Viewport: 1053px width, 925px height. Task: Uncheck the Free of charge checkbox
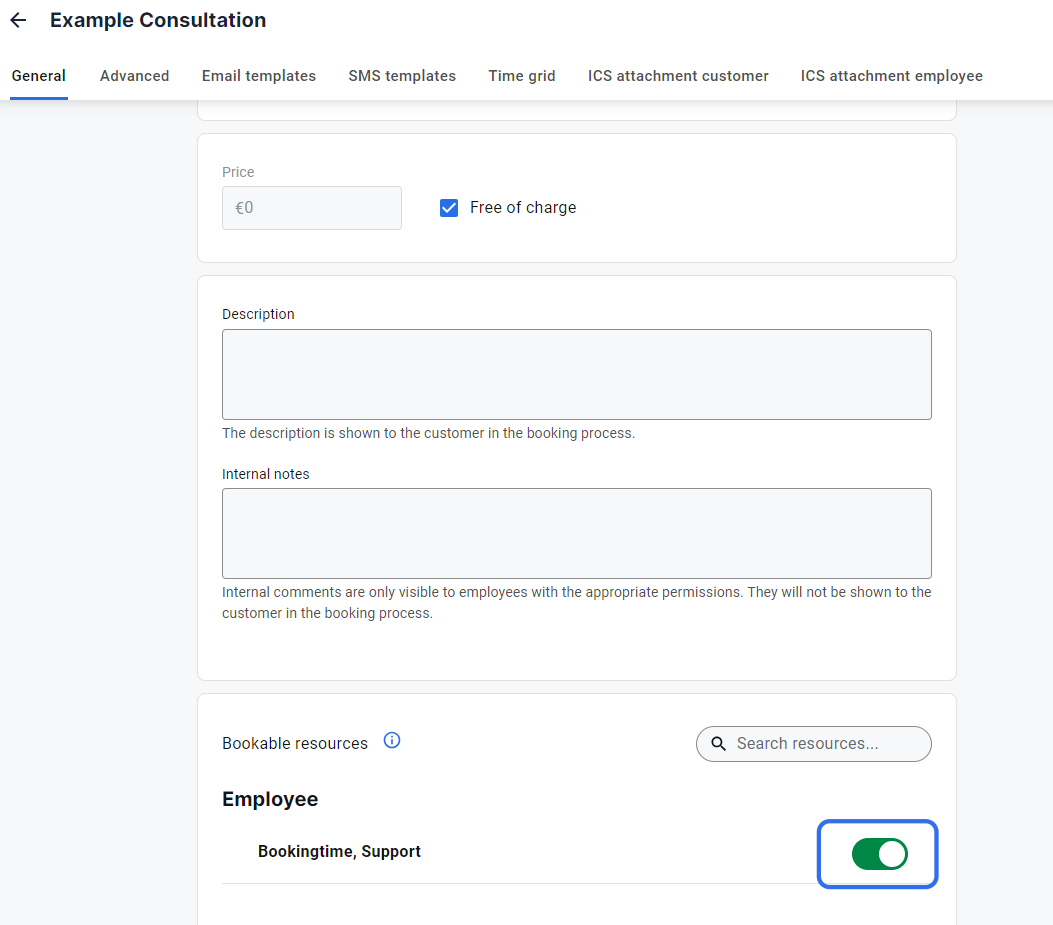tap(449, 208)
